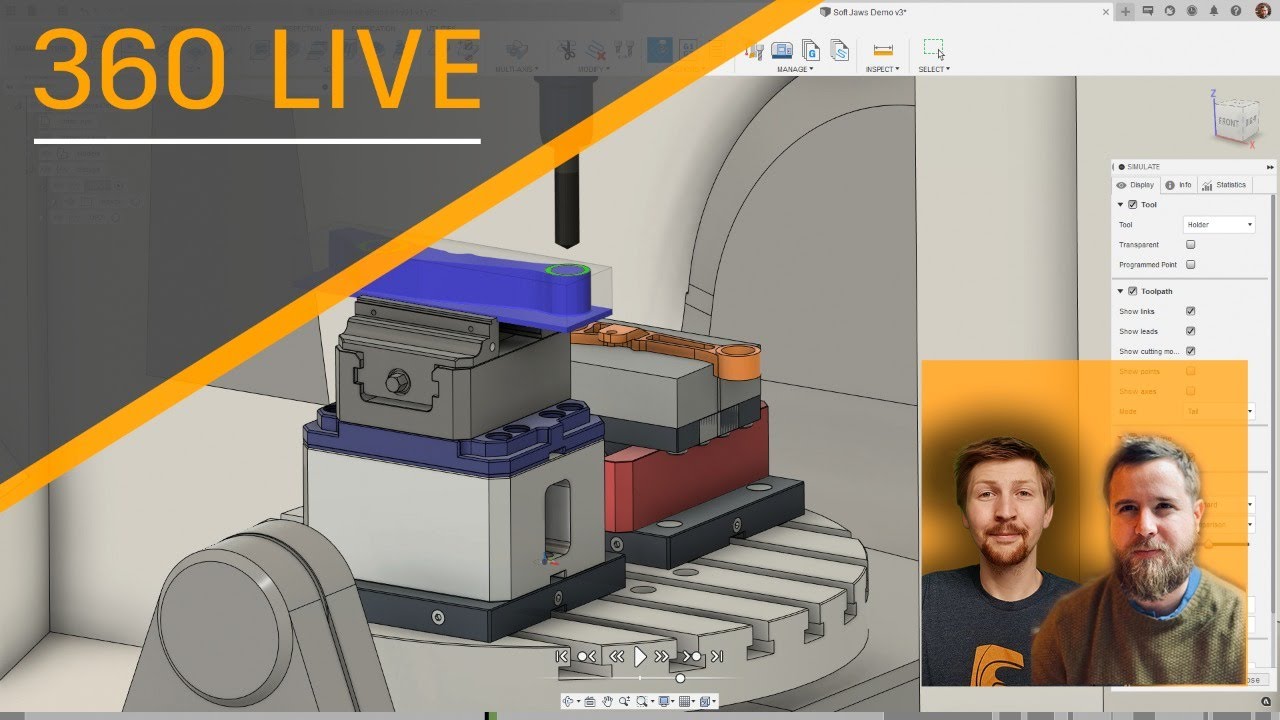
Task: Go to the next operation
Action: [x=692, y=656]
